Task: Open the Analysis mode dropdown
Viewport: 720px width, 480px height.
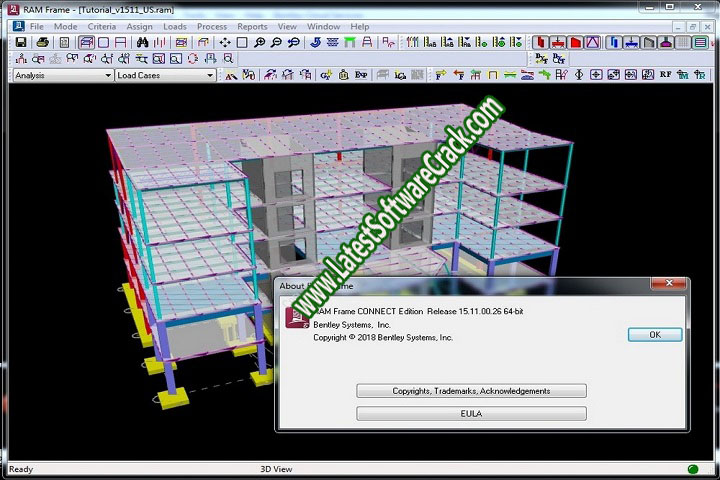Action: pyautogui.click(x=63, y=75)
